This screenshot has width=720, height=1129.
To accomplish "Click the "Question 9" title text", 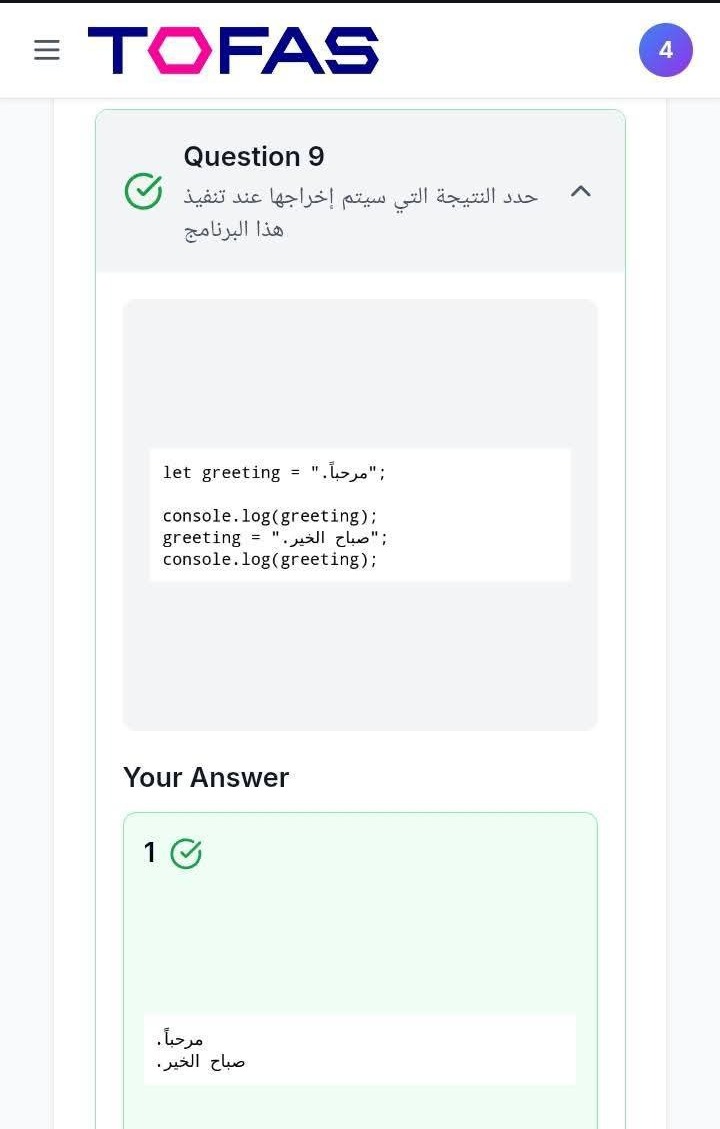I will tap(254, 157).
